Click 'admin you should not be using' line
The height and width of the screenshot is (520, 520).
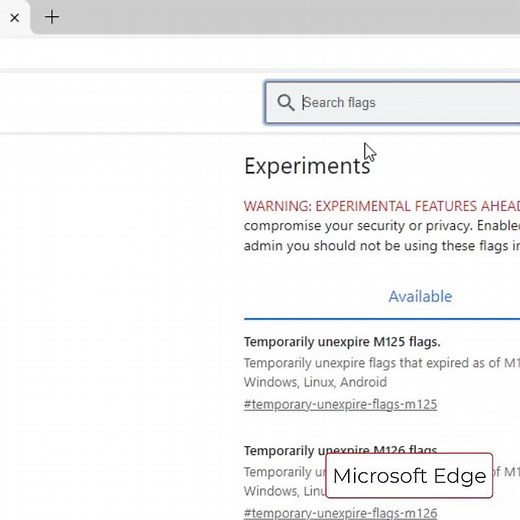382,246
